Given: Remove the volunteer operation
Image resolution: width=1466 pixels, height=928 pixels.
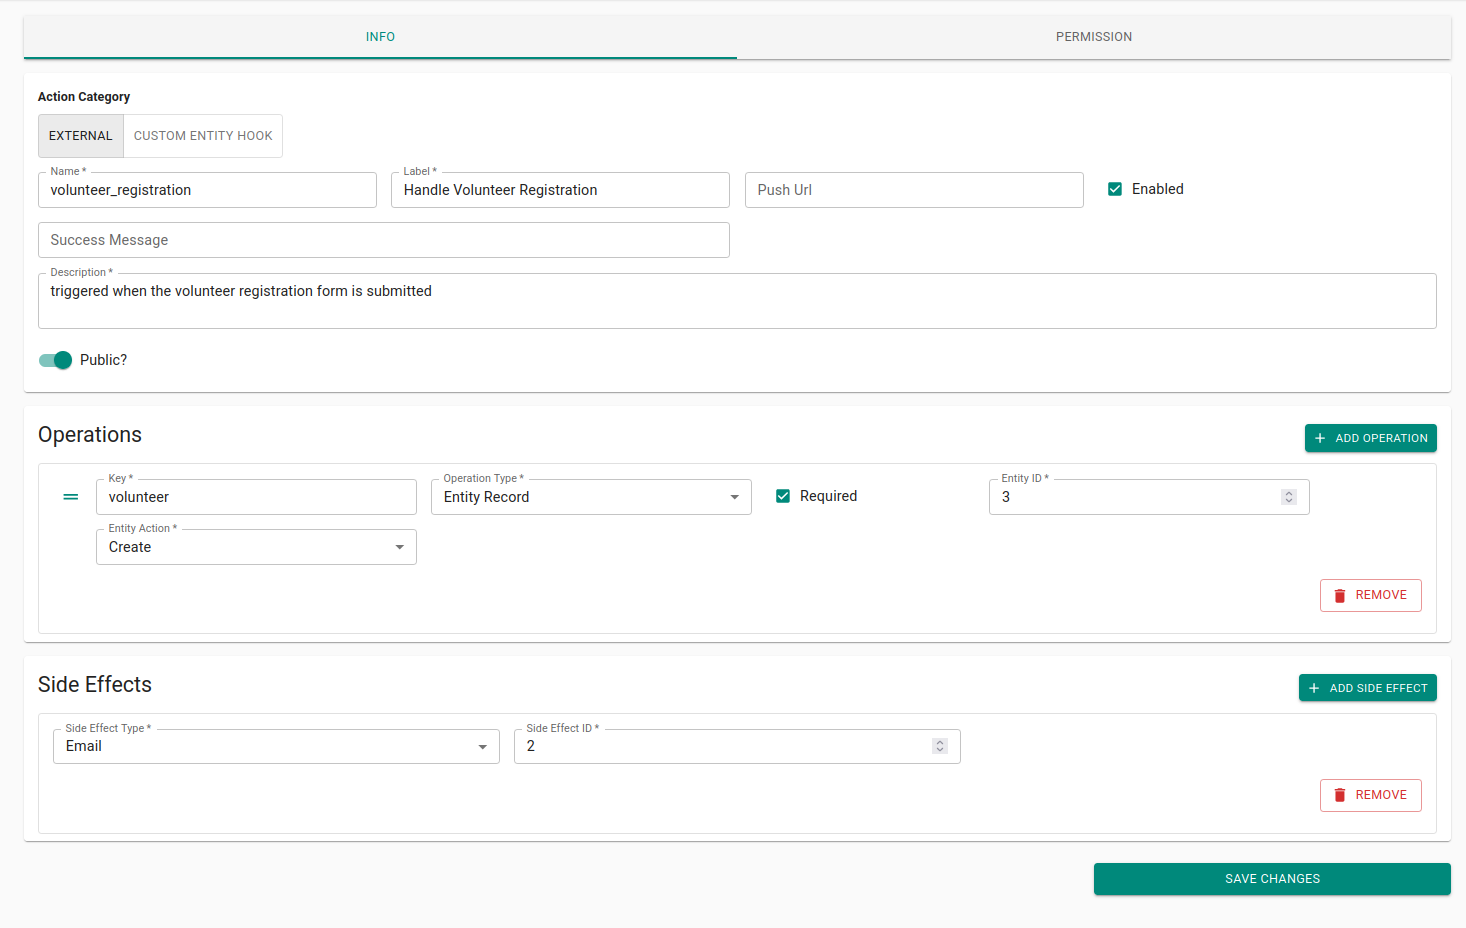Looking at the screenshot, I should pyautogui.click(x=1370, y=595).
